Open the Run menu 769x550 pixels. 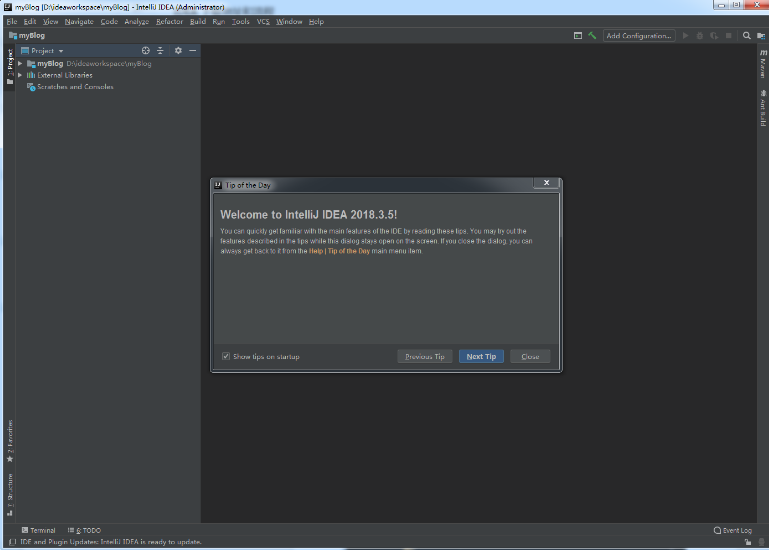click(x=219, y=22)
